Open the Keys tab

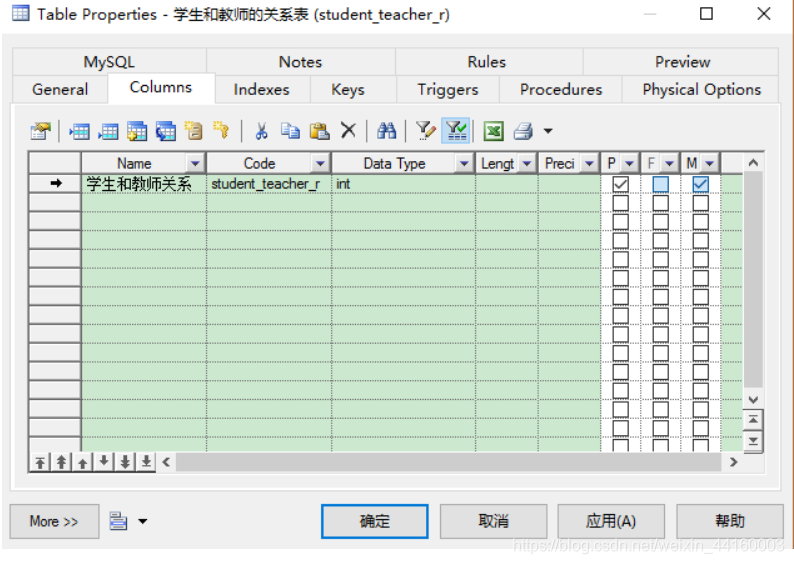tap(348, 90)
